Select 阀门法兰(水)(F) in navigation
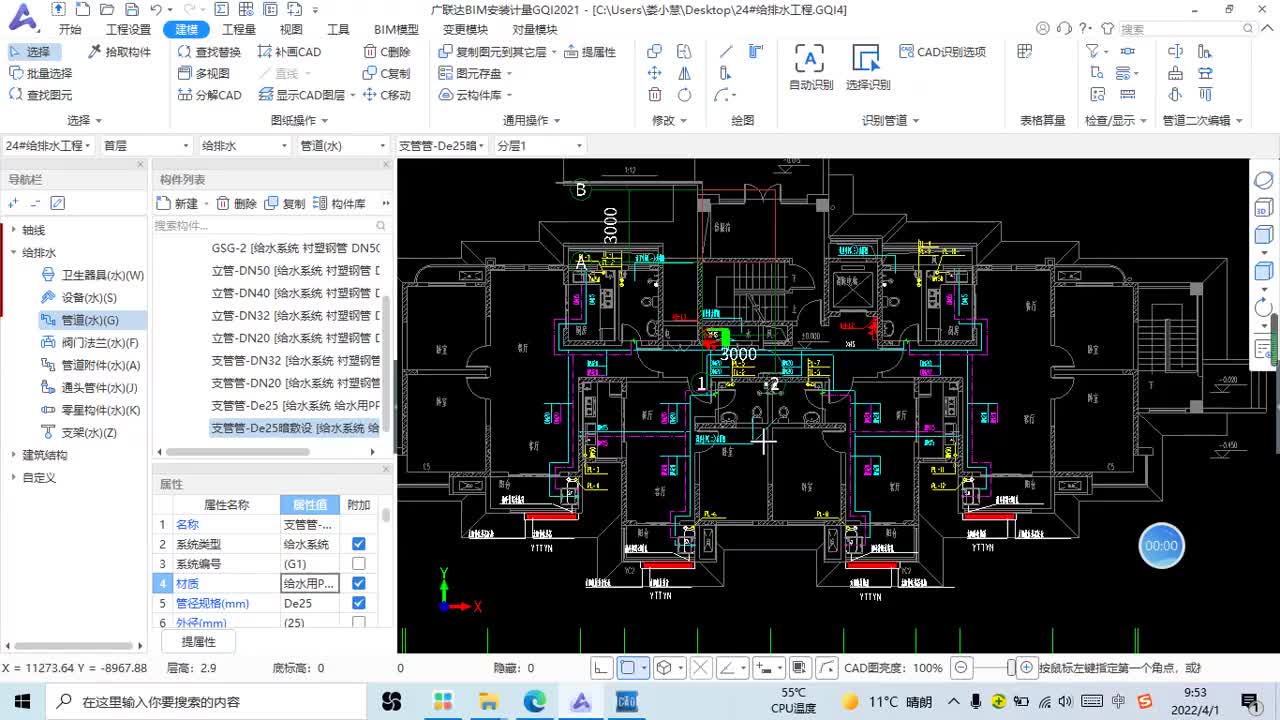Image resolution: width=1280 pixels, height=720 pixels. [89, 343]
